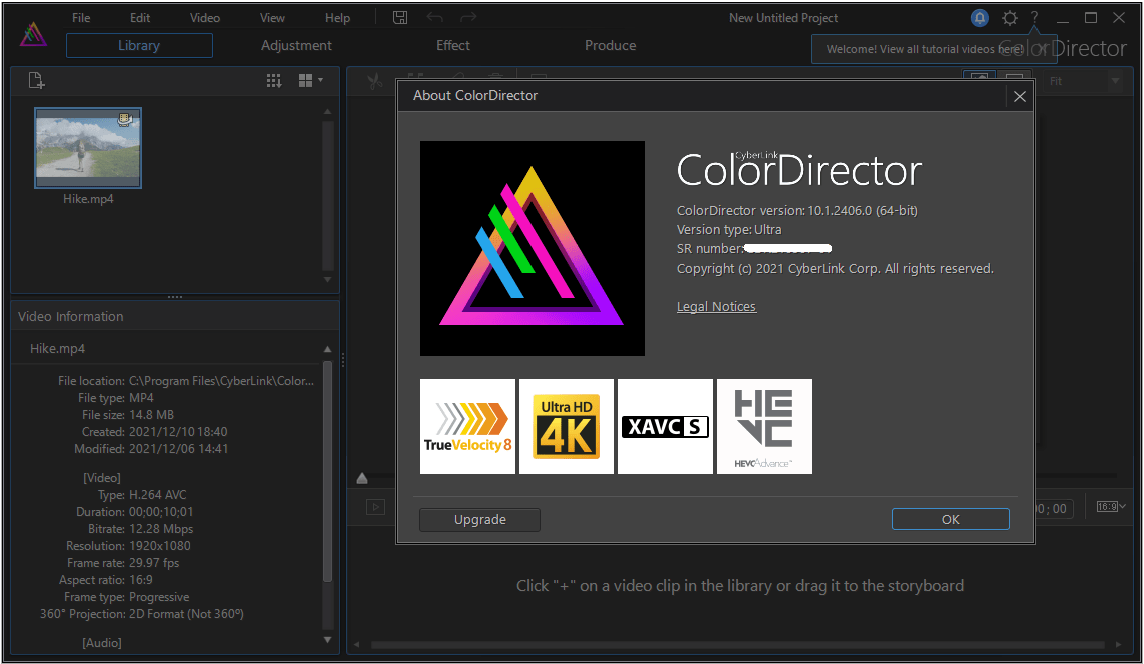Click the file location path value
1144x664 pixels.
pyautogui.click(x=221, y=381)
